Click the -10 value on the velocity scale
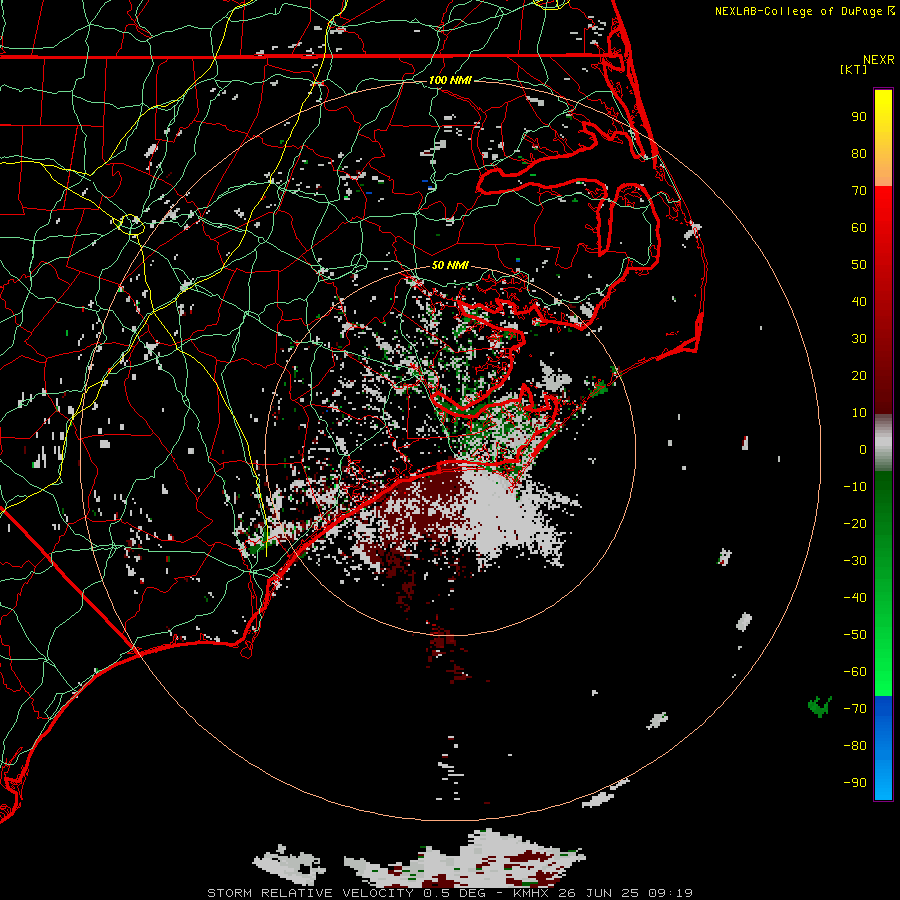Image resolution: width=900 pixels, height=900 pixels. tap(855, 487)
